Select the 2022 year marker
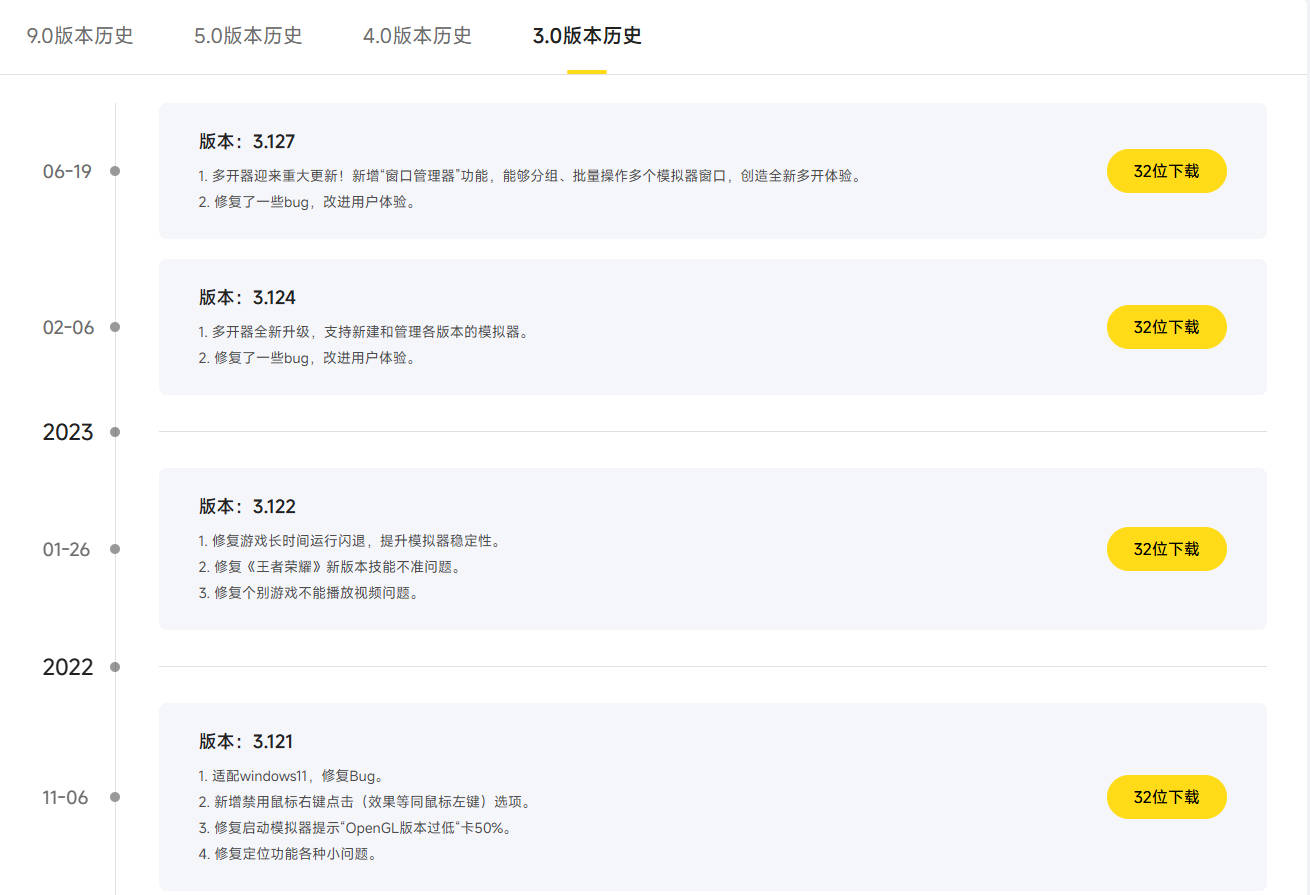 (66, 667)
